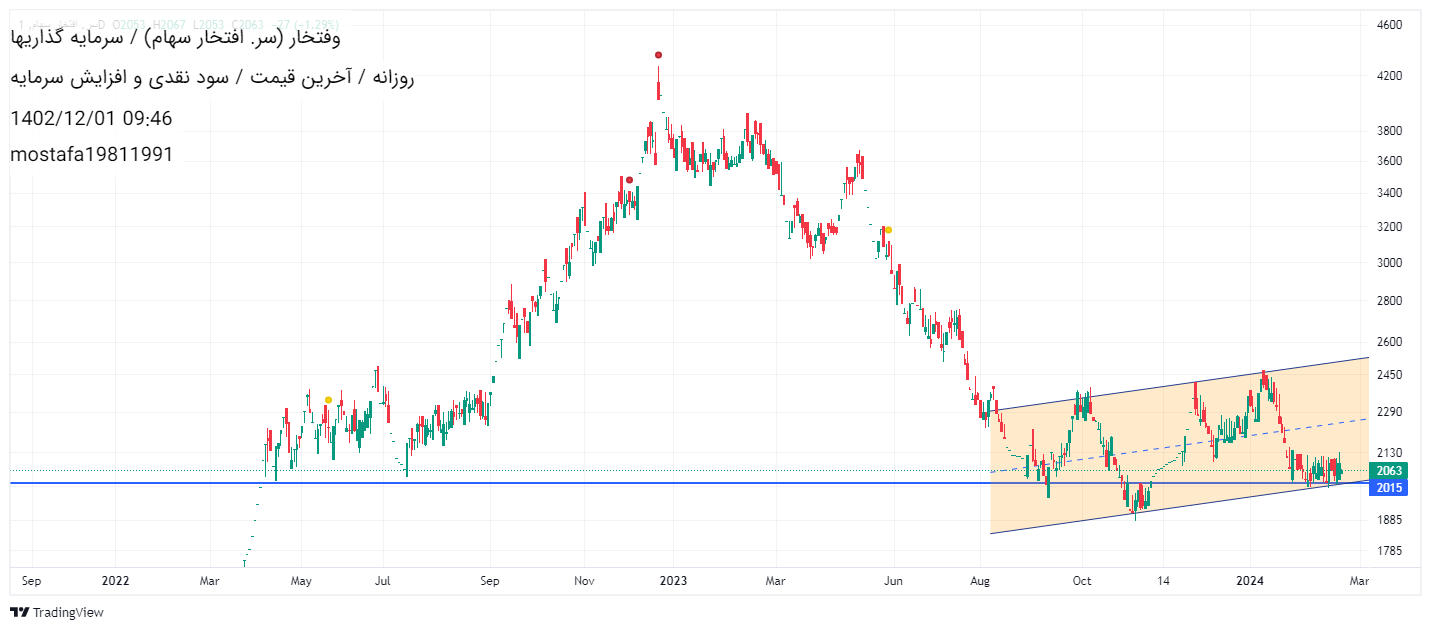Viewport: 1431px width, 630px height.
Task: Click the Jul label on time axis
Action: (x=383, y=580)
